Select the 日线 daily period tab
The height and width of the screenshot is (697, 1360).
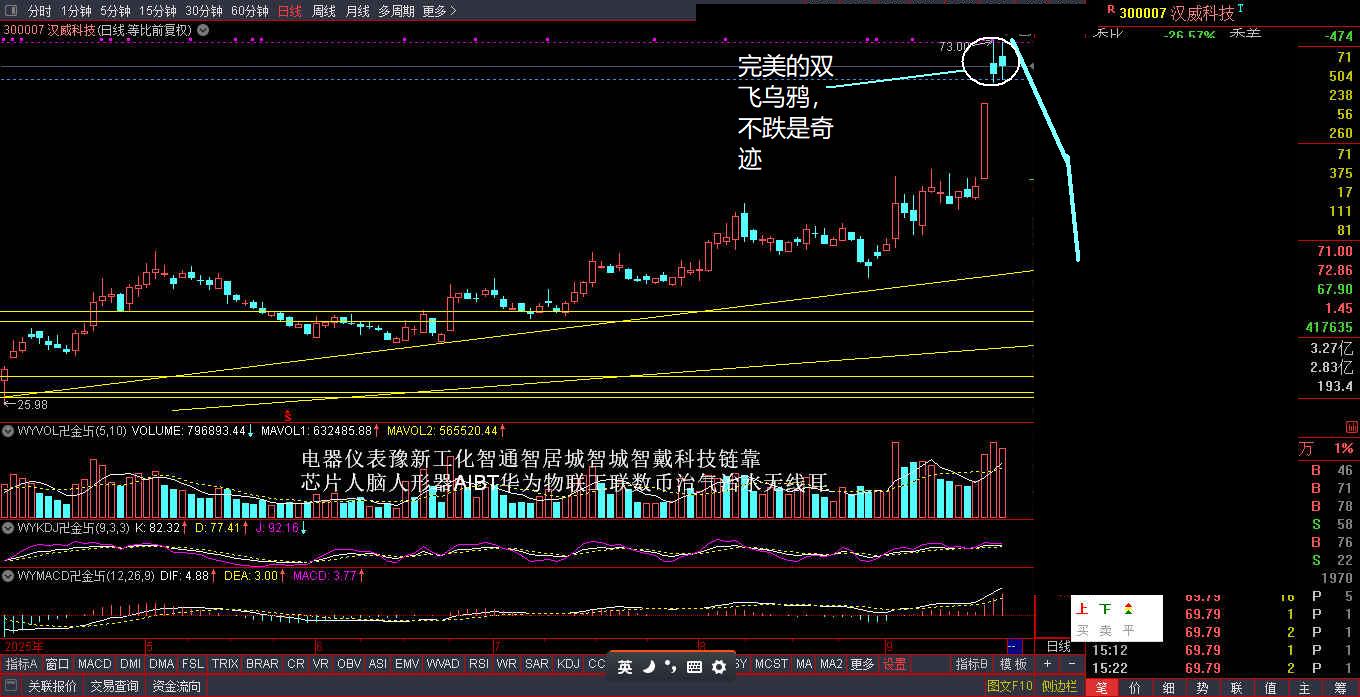(290, 11)
